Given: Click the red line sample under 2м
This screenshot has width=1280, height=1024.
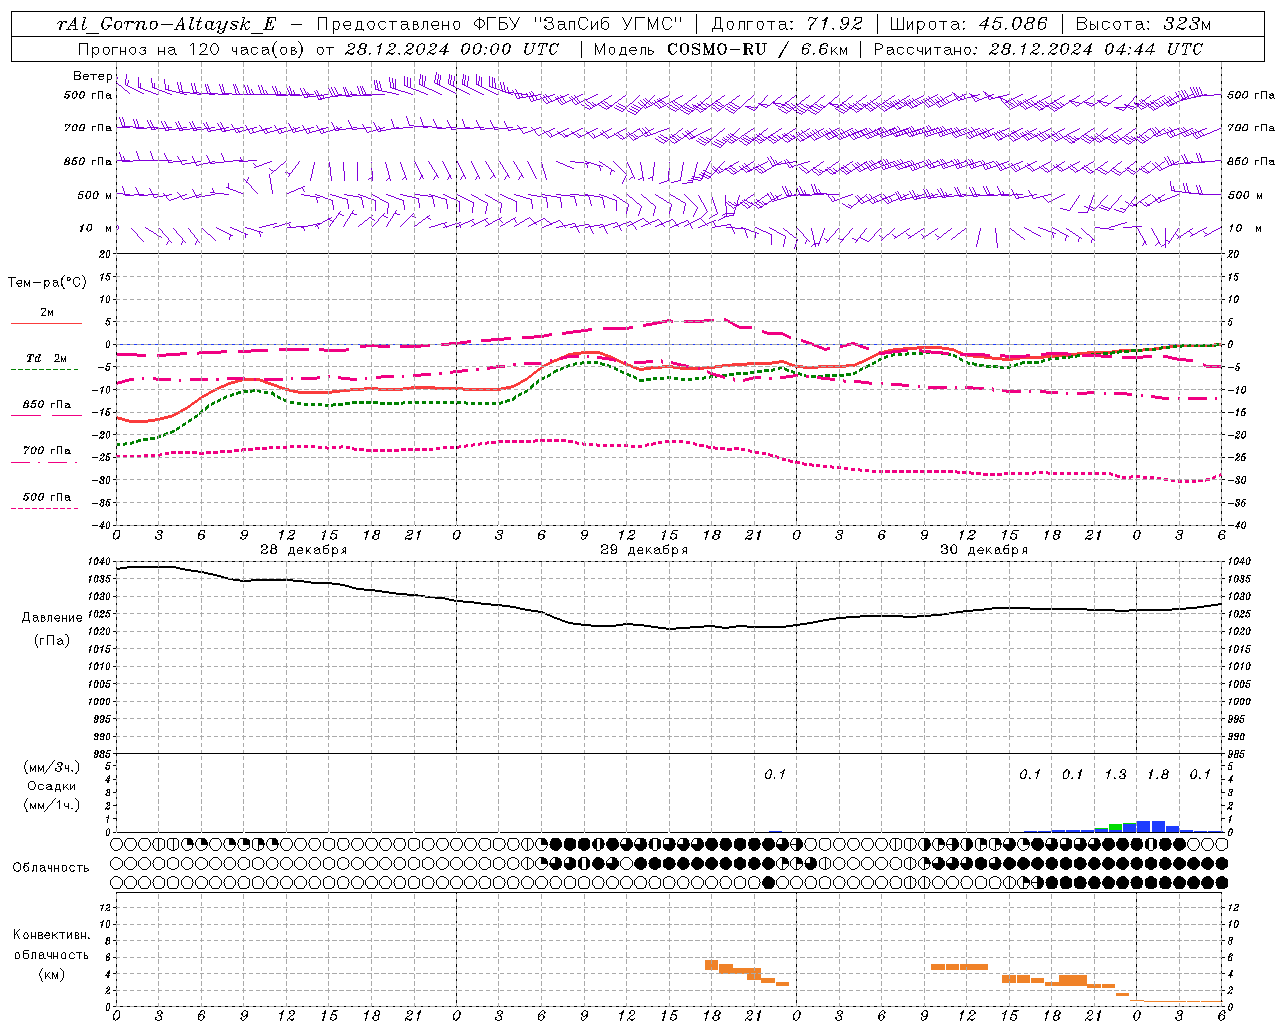Looking at the screenshot, I should [46, 324].
